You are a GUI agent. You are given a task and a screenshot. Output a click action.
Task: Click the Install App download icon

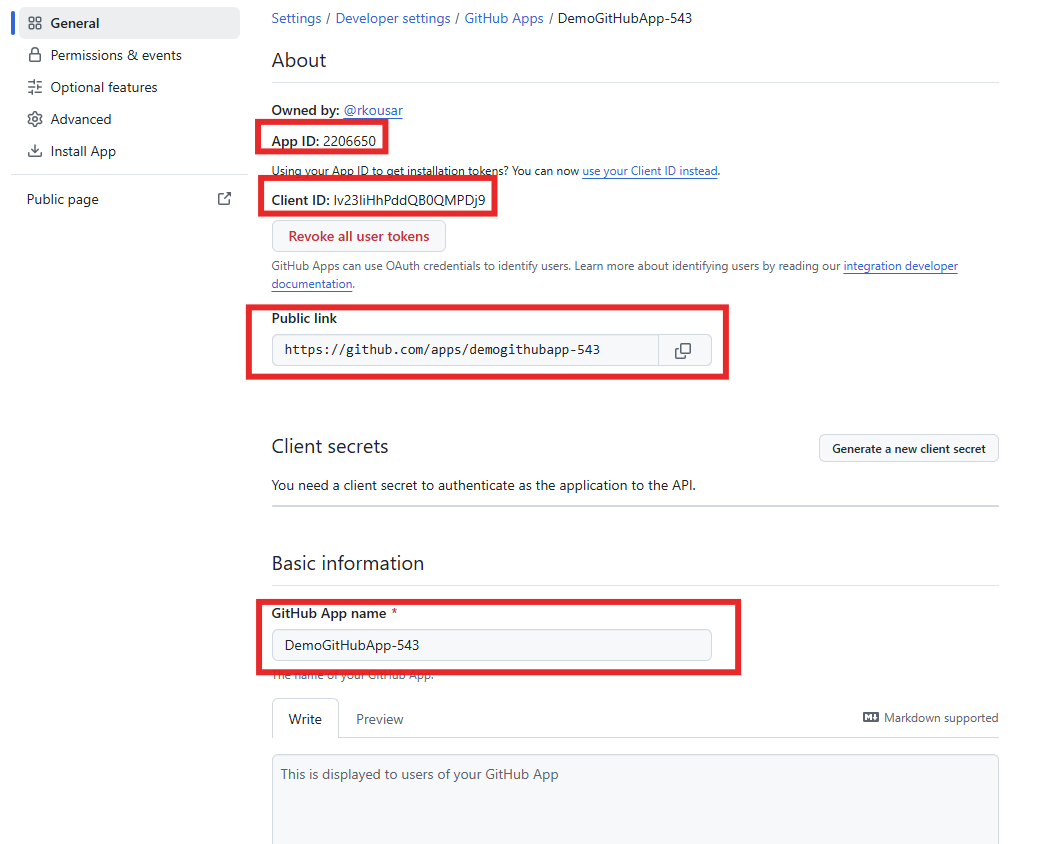pyautogui.click(x=35, y=151)
